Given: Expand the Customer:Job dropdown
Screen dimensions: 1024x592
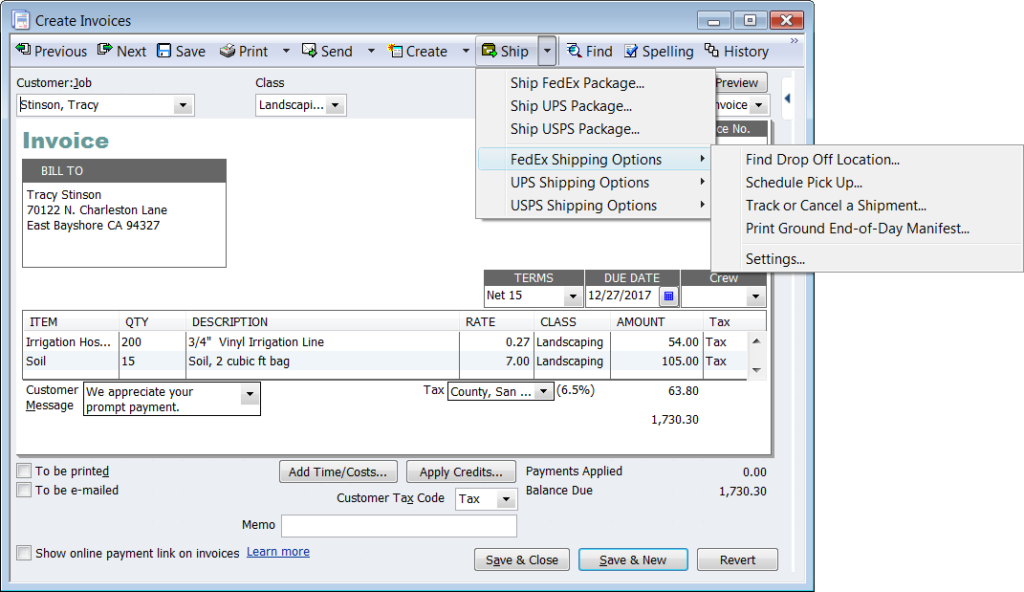Looking at the screenshot, I should tap(182, 105).
